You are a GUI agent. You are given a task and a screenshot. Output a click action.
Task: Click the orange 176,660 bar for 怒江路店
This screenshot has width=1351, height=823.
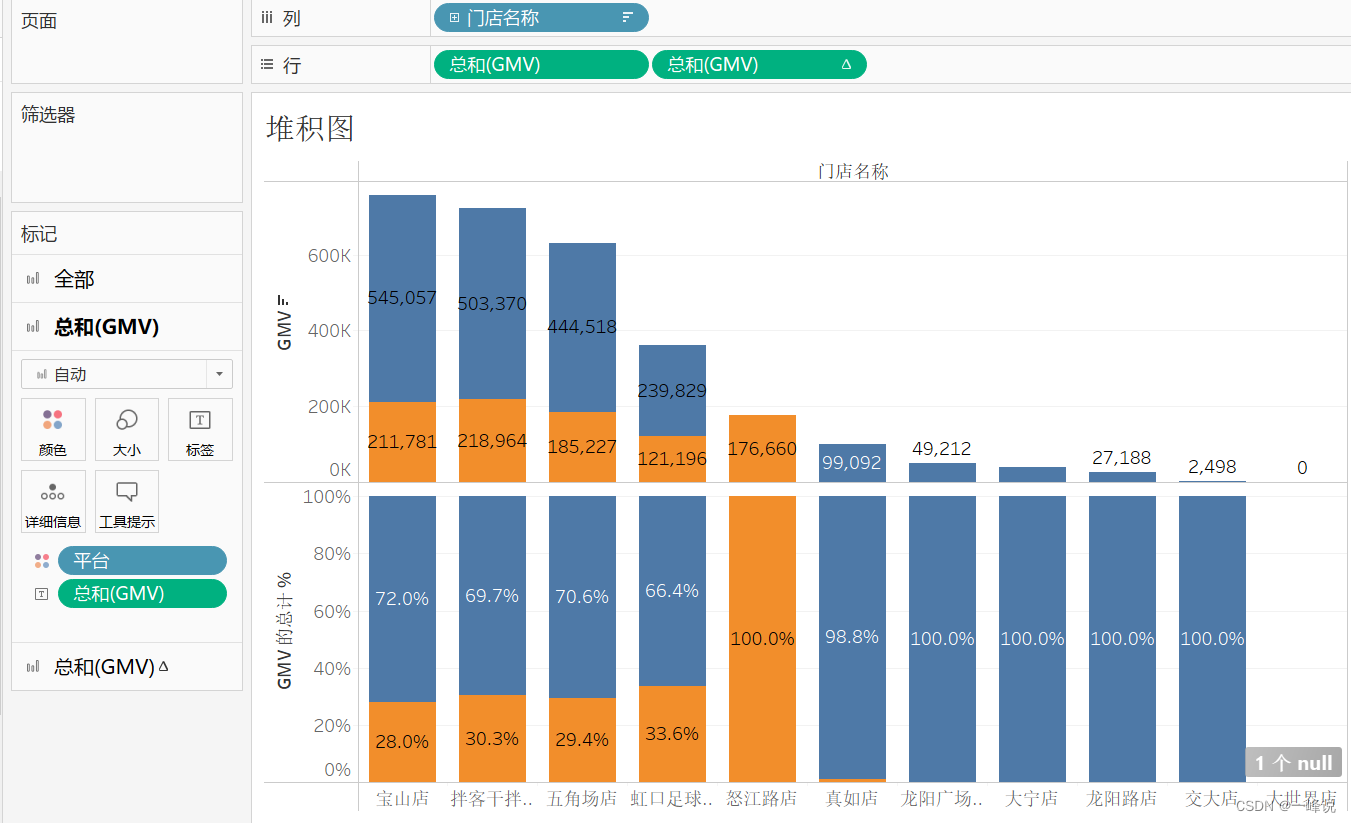coord(762,448)
